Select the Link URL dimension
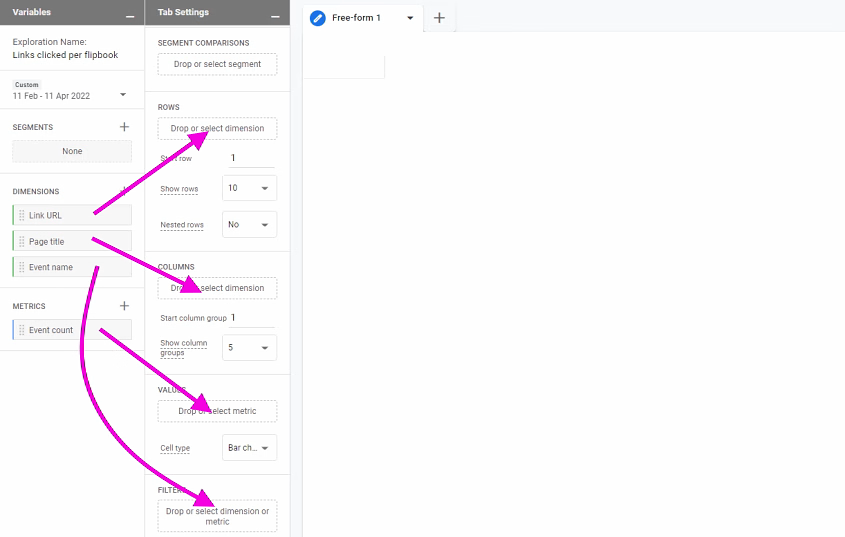The height and width of the screenshot is (537, 845). [x=72, y=215]
